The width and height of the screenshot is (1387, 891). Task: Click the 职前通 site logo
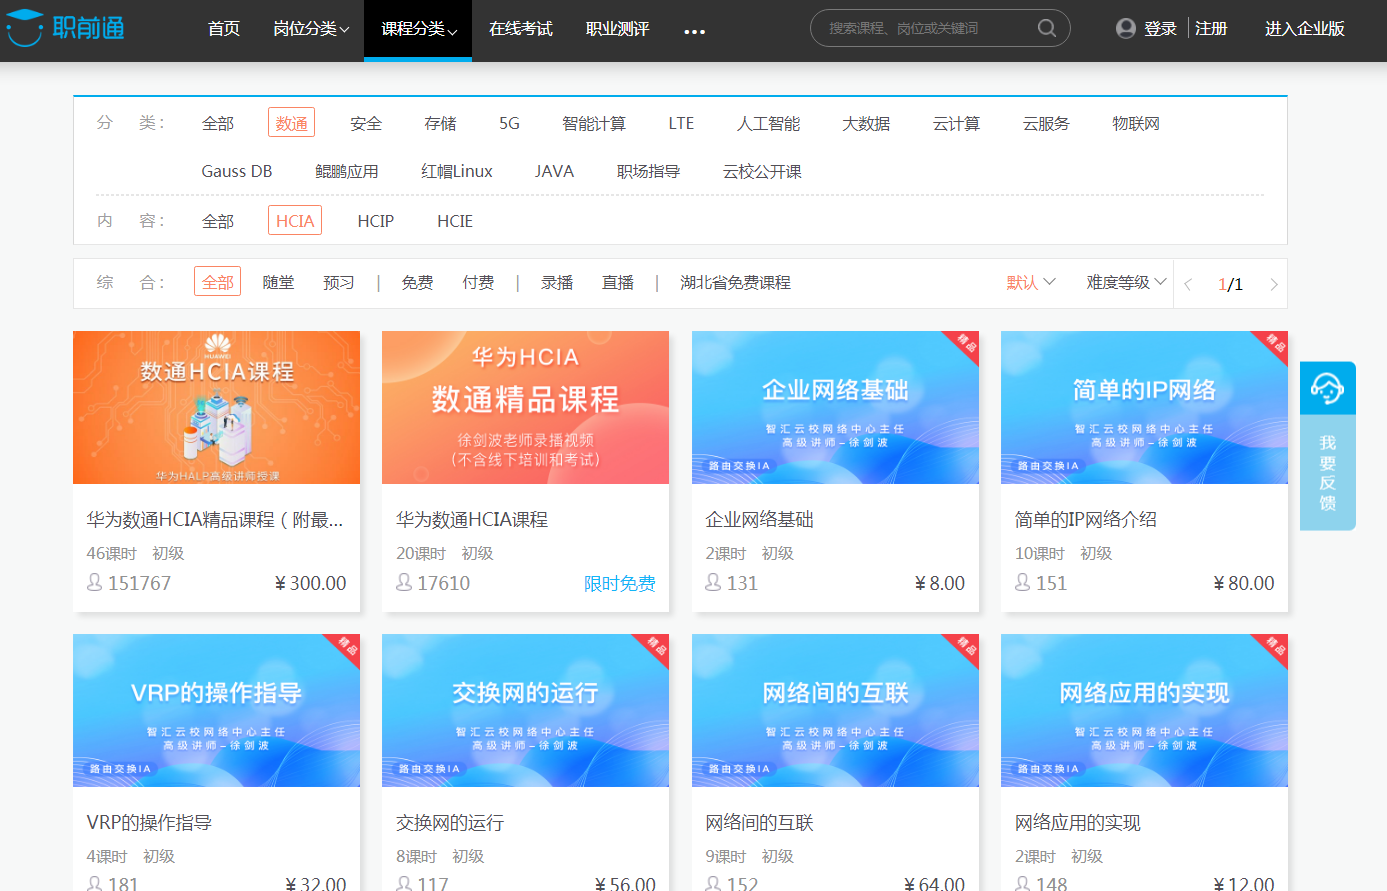coord(66,27)
